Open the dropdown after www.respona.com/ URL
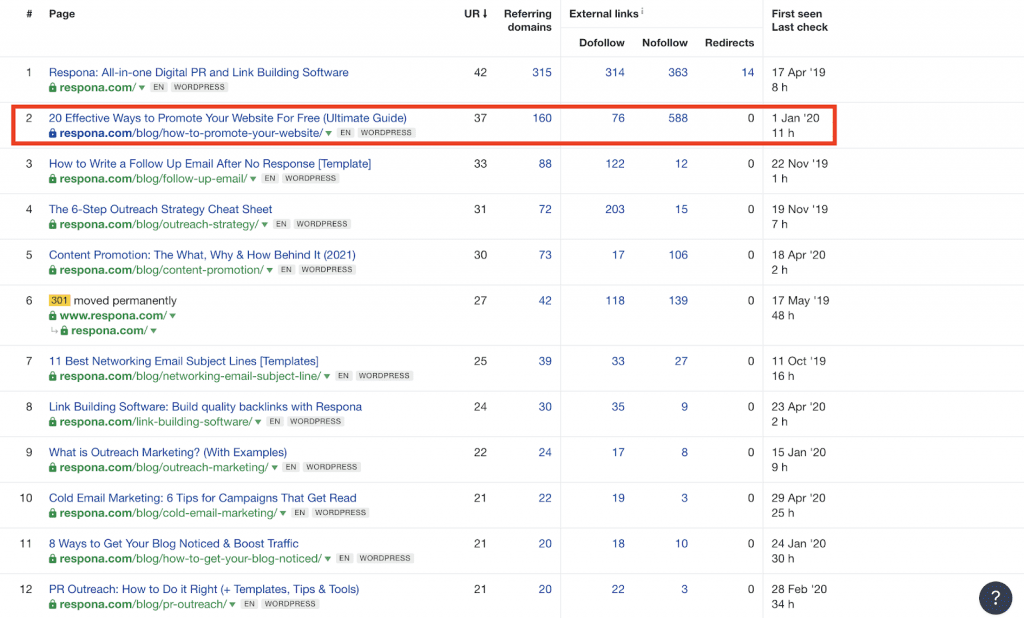This screenshot has height=618, width=1024. tap(172, 316)
